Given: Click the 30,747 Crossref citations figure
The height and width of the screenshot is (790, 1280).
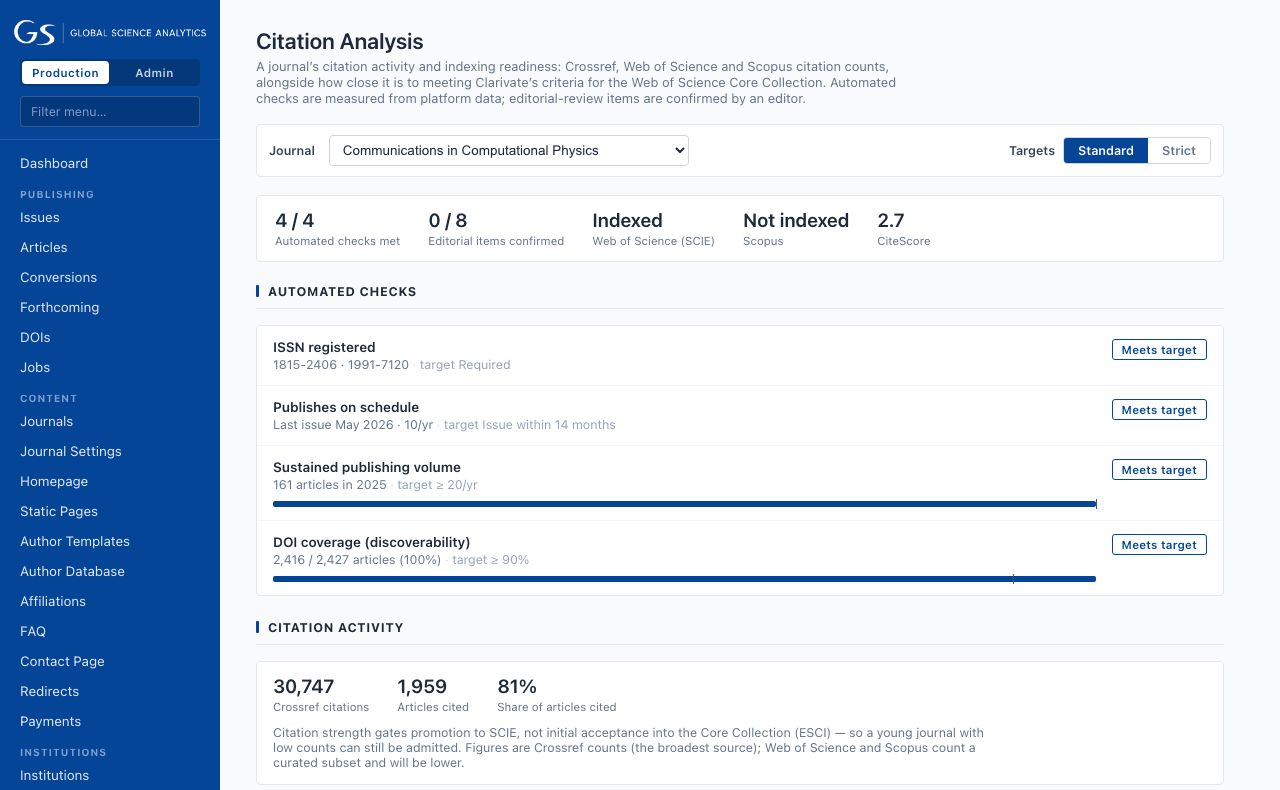Looking at the screenshot, I should (x=321, y=695).
